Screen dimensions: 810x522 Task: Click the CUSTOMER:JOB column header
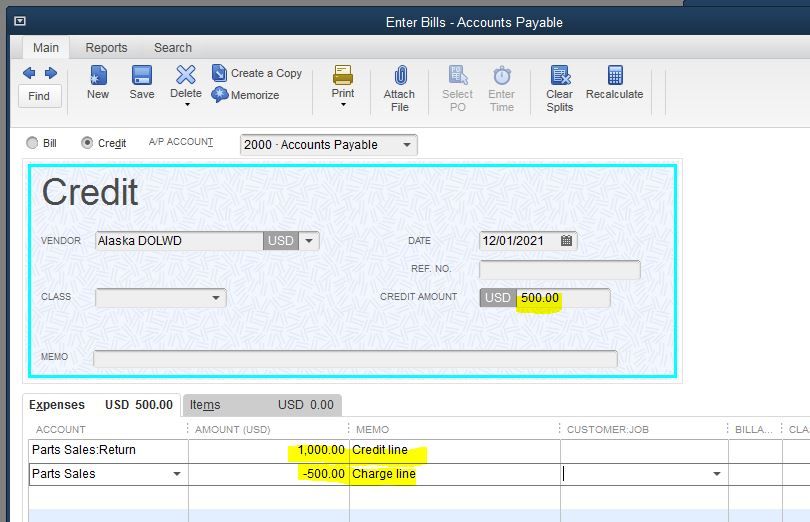(x=608, y=429)
